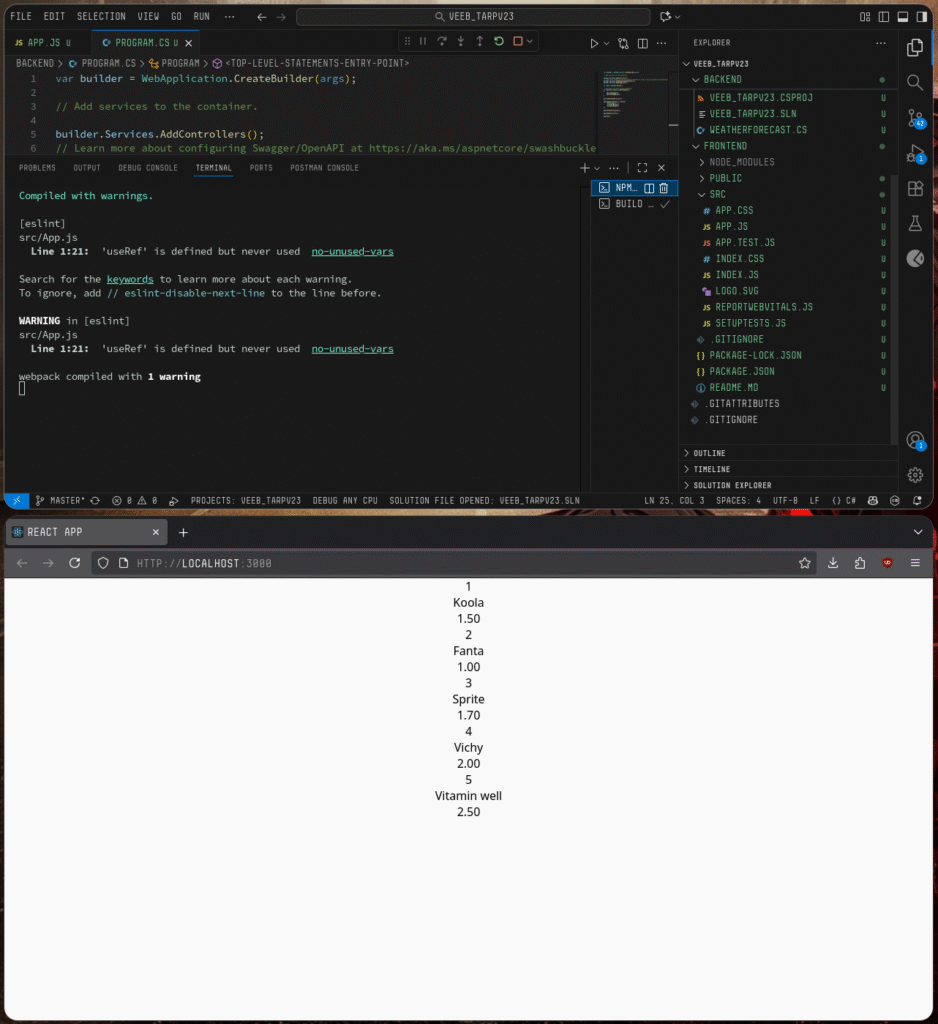Open the Testing flask view
The width and height of the screenshot is (938, 1024).
915,223
